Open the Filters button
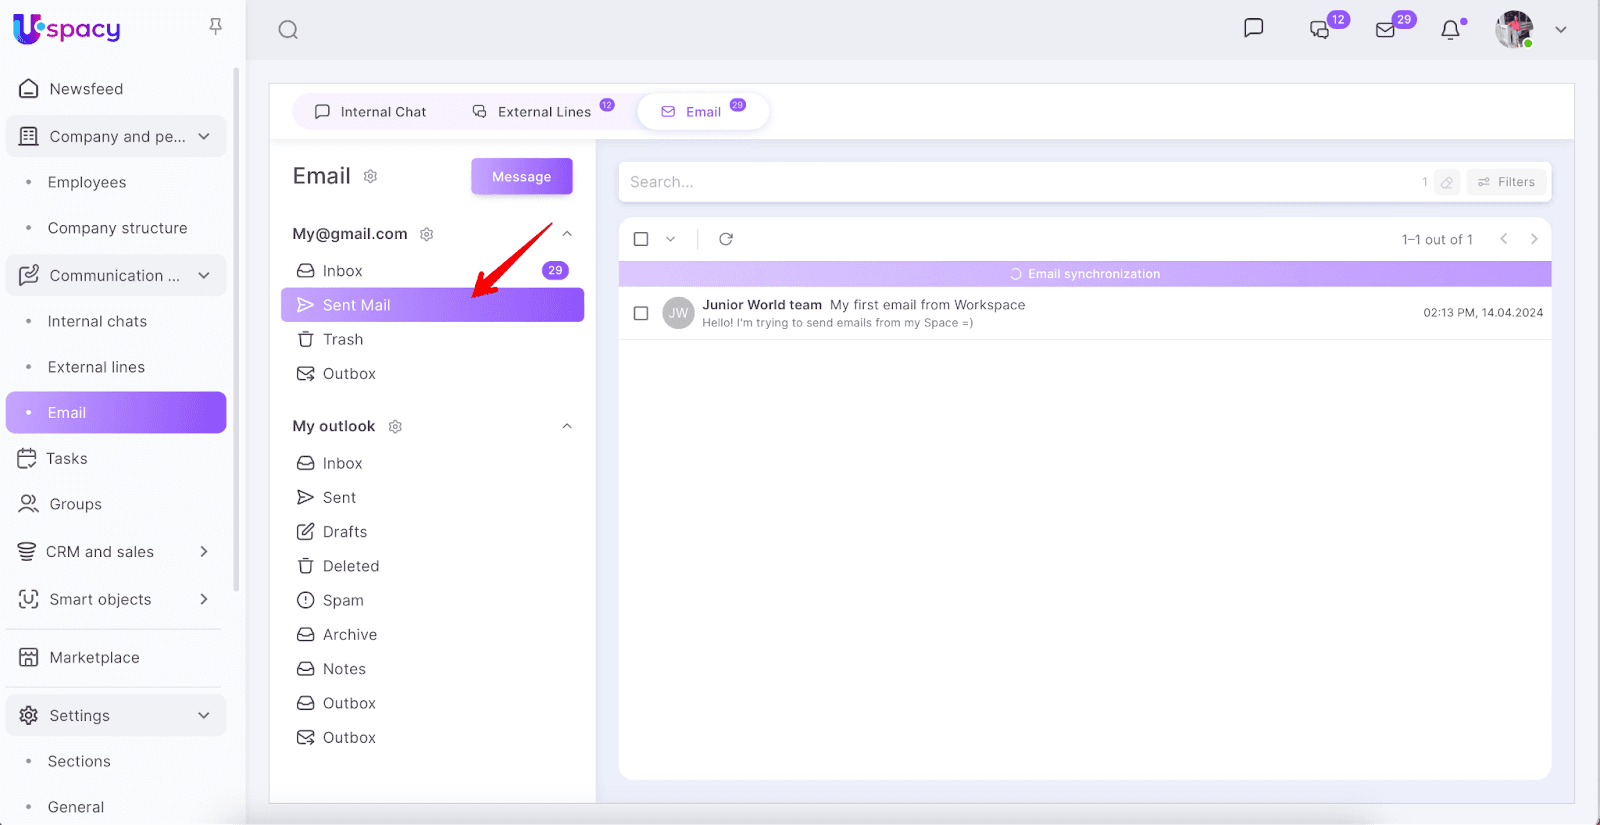The height and width of the screenshot is (825, 1600). pos(1506,182)
